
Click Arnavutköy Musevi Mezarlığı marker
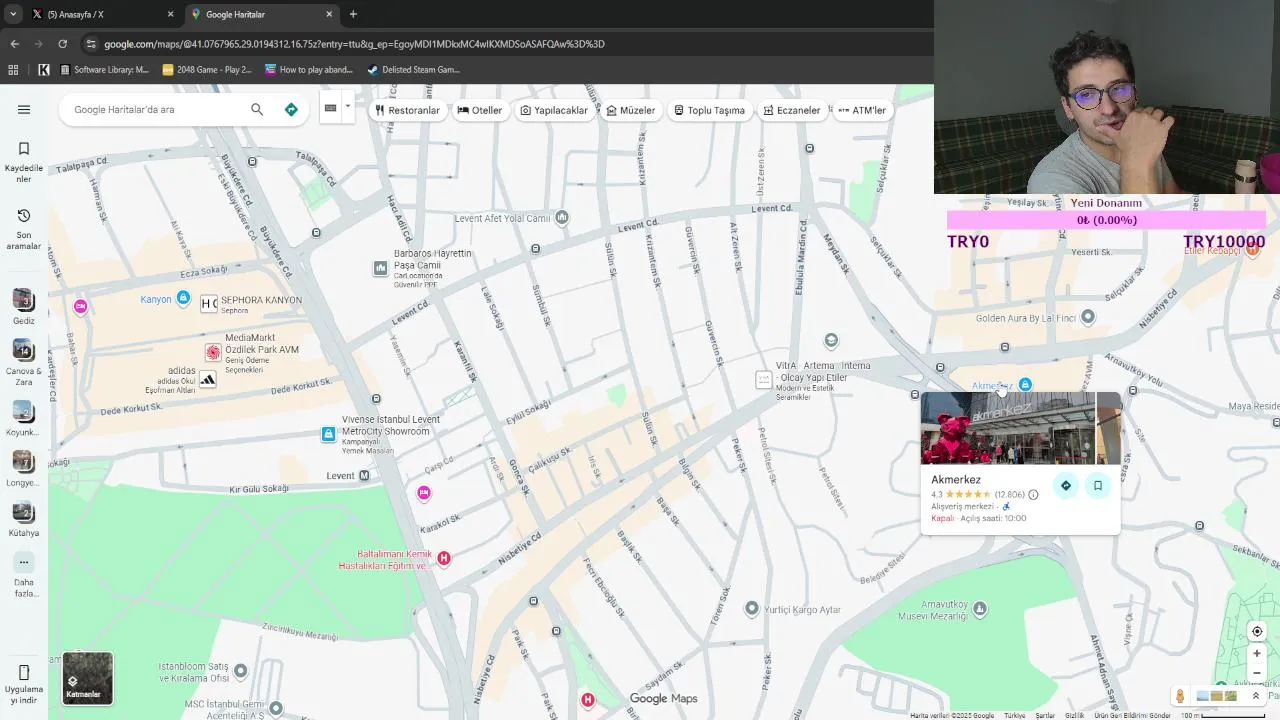980,608
